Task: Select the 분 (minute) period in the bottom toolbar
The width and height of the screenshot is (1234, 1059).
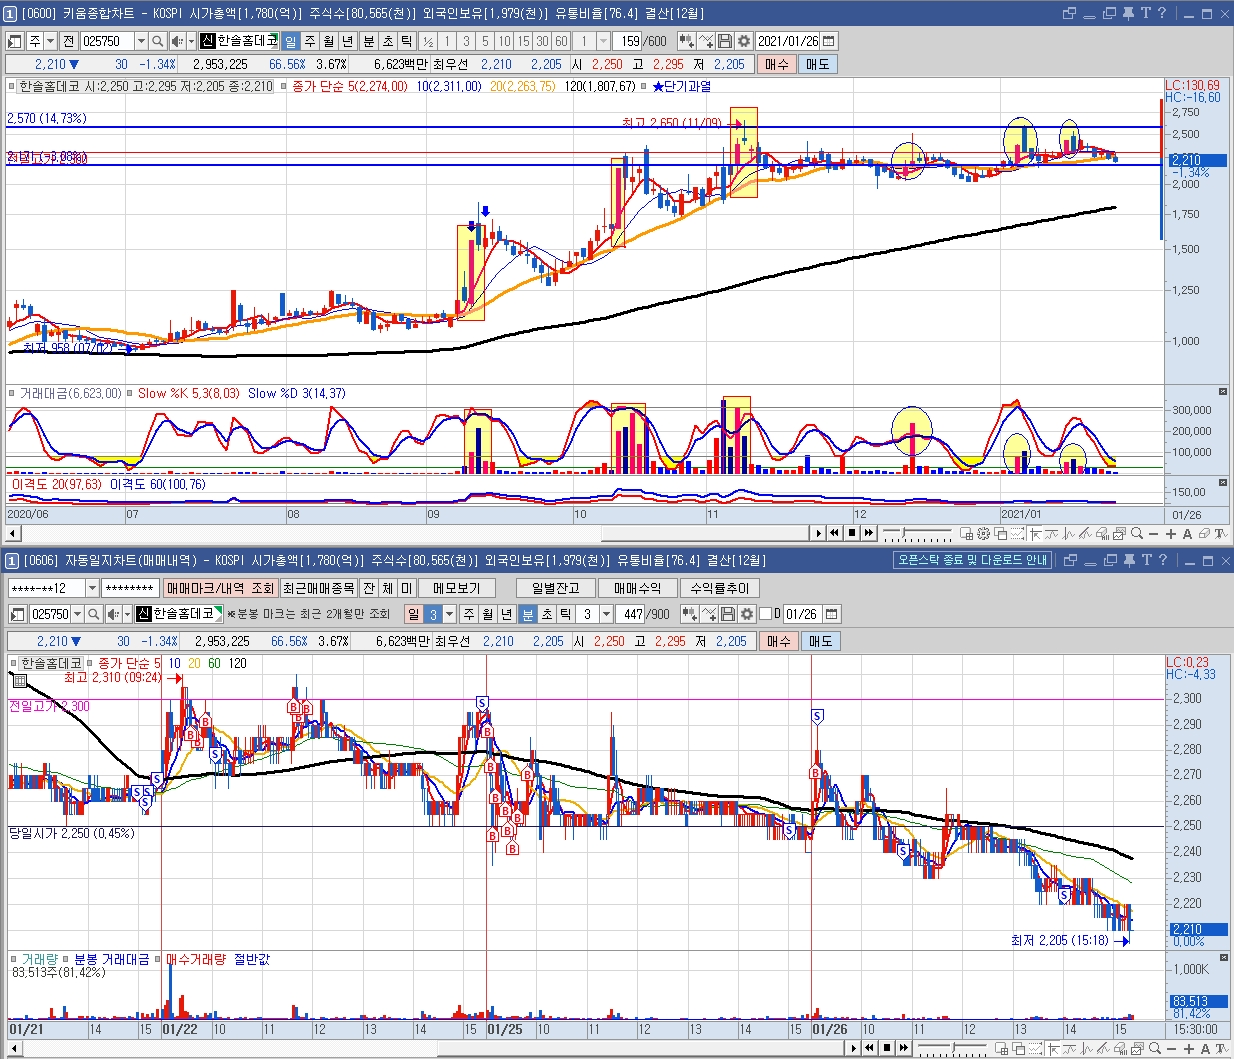Action: 527,614
